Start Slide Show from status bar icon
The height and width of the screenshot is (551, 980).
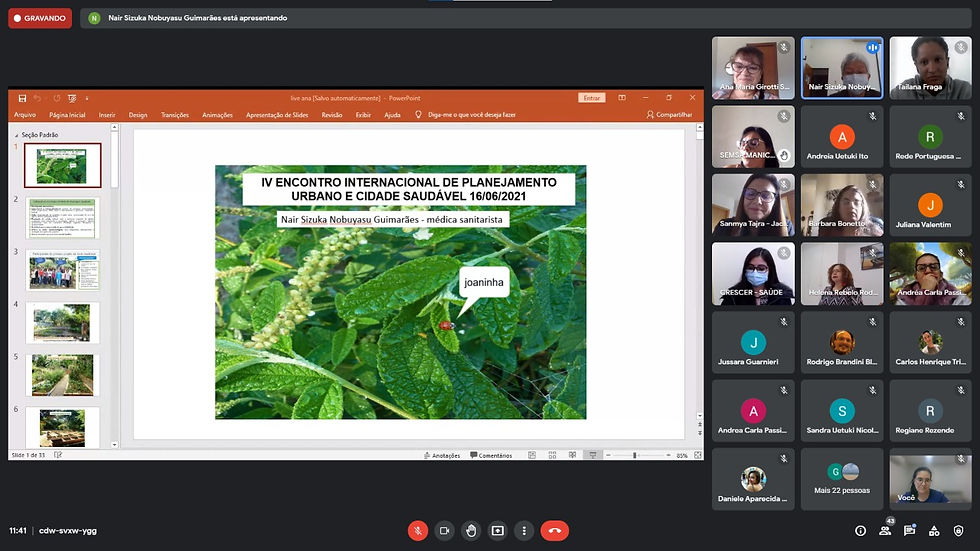pos(592,455)
